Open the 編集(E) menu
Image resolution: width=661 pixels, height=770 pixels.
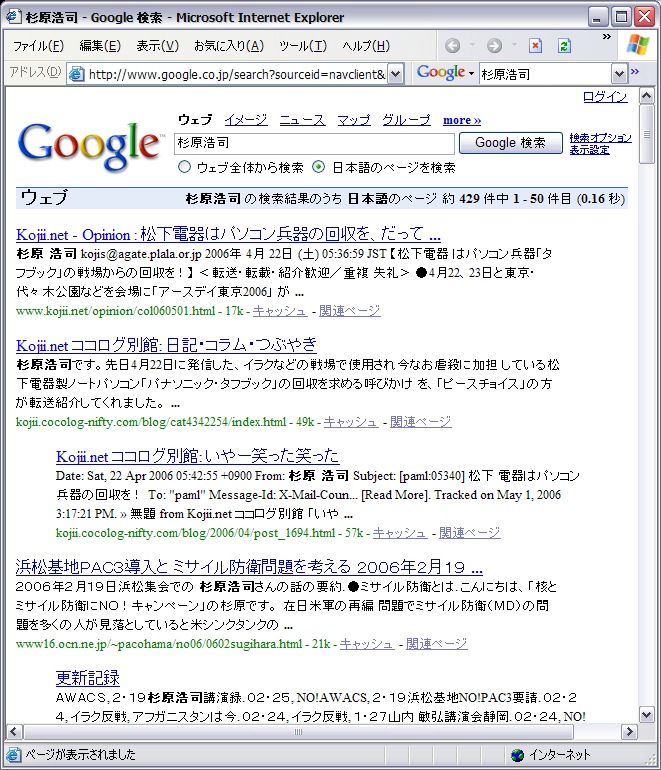pyautogui.click(x=100, y=46)
